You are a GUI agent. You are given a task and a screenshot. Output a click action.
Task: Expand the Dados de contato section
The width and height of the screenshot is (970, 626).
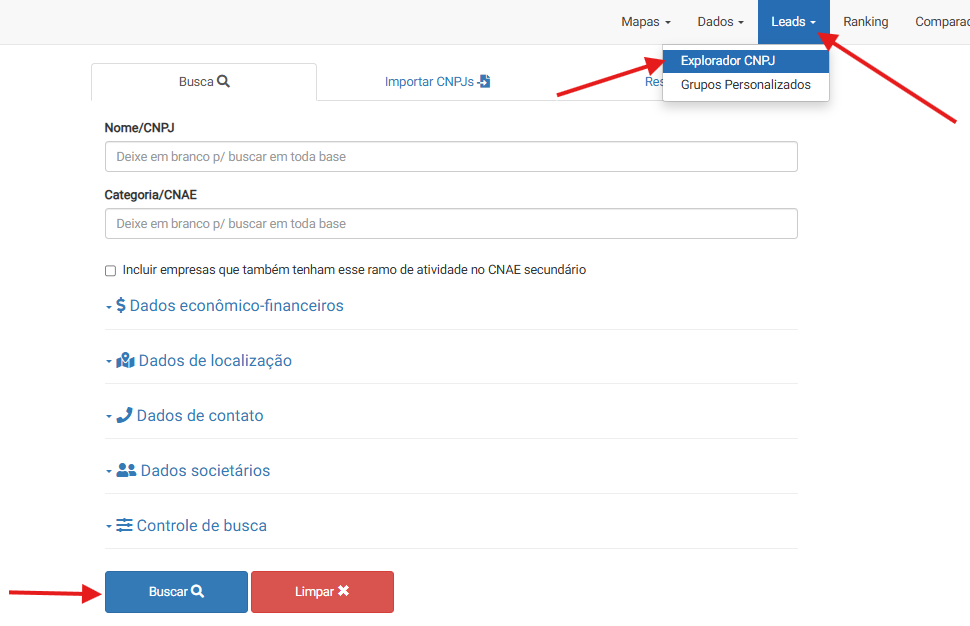200,416
